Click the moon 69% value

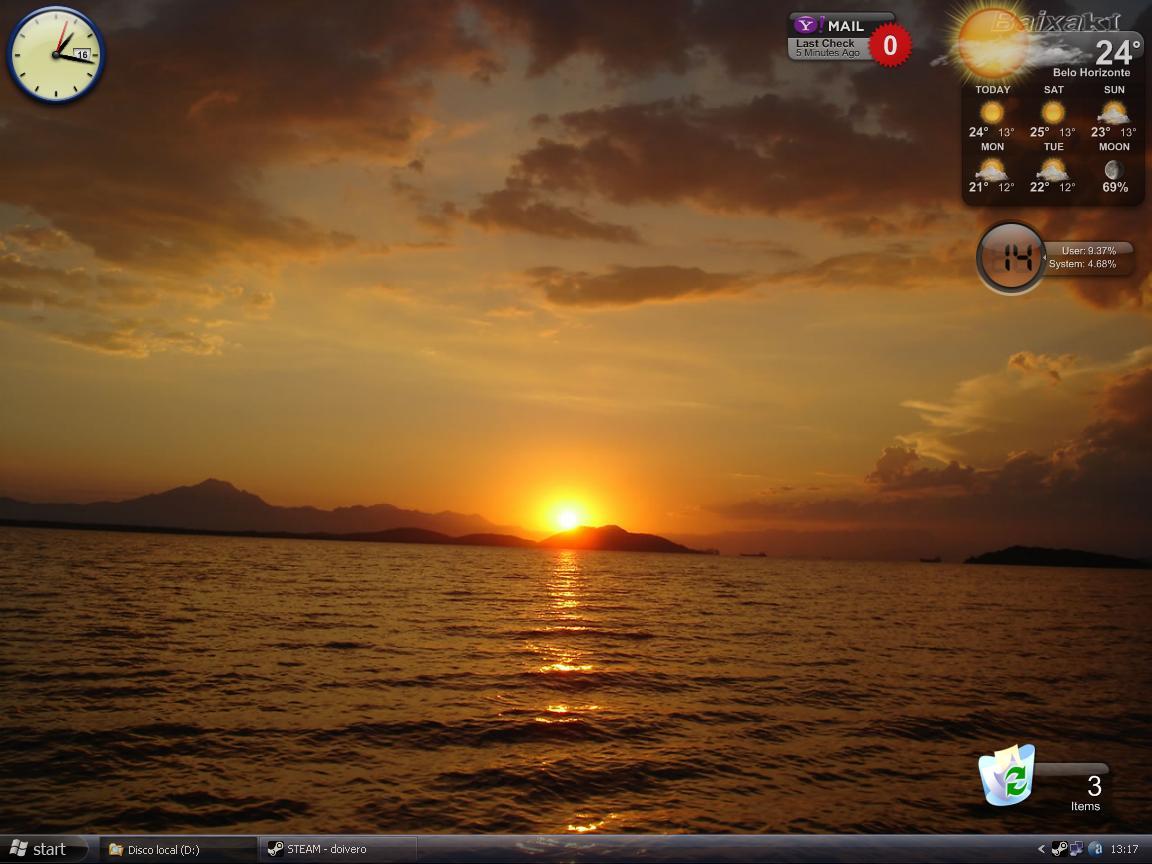point(1115,187)
